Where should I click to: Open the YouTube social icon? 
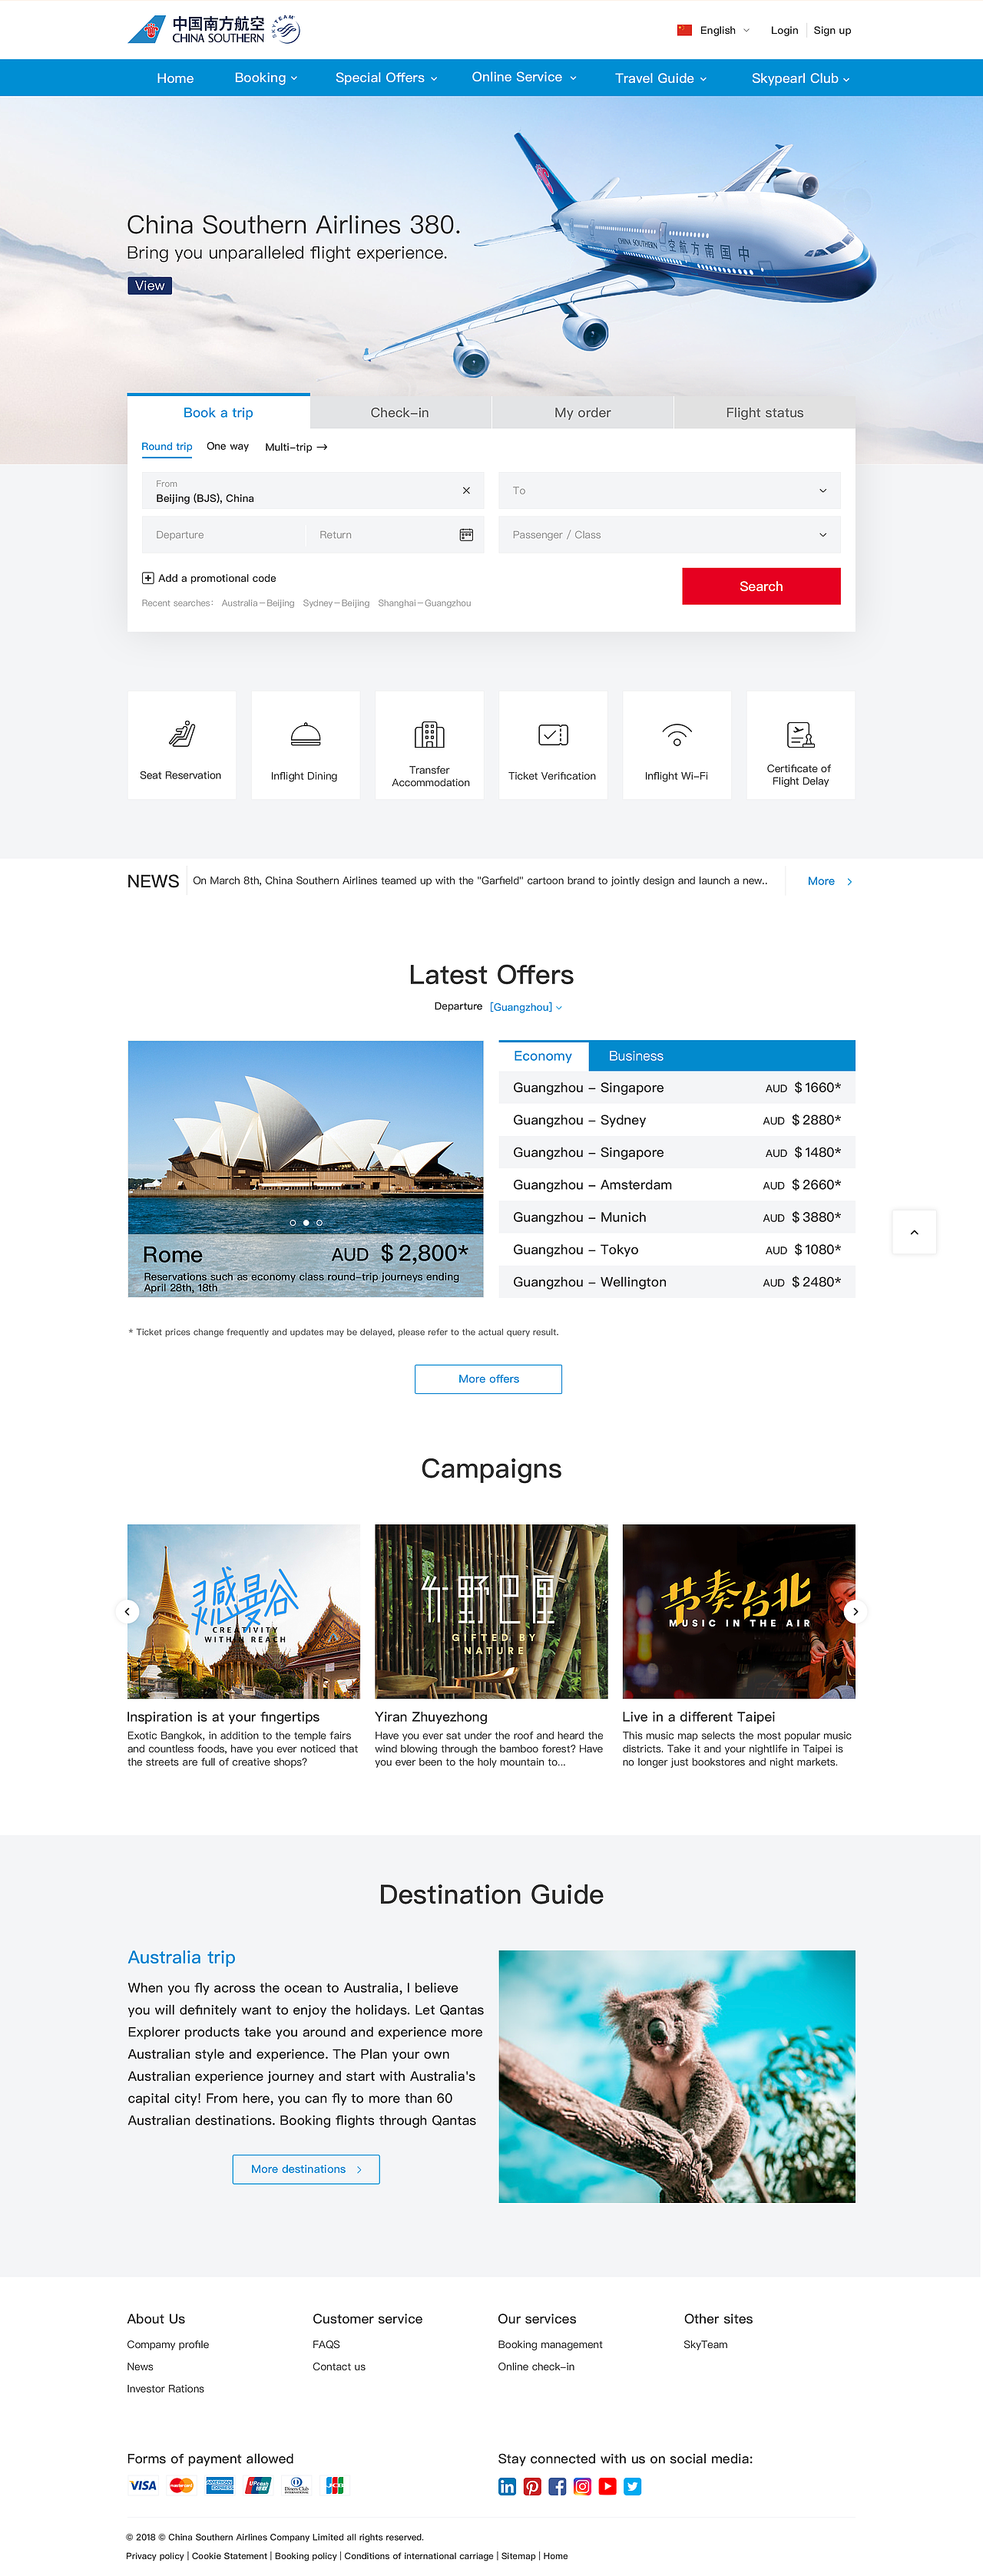607,2486
